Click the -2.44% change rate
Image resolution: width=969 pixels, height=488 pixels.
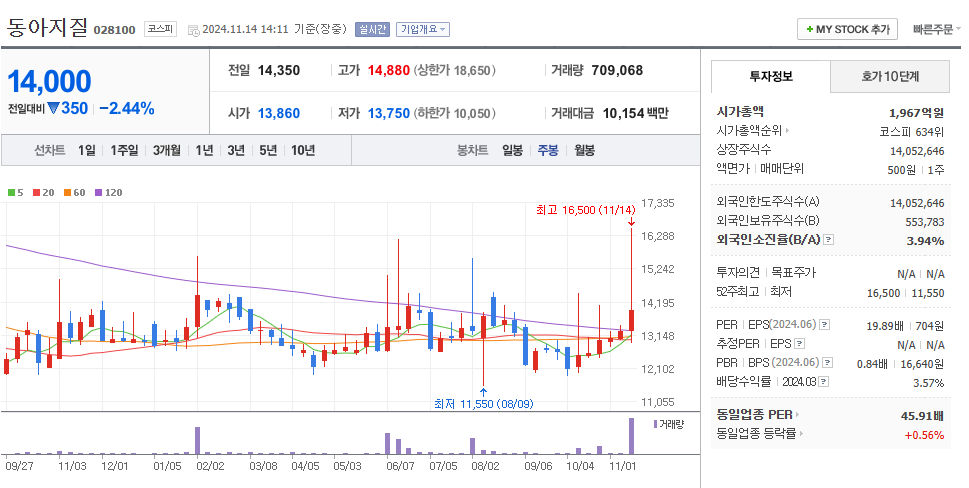[x=127, y=109]
